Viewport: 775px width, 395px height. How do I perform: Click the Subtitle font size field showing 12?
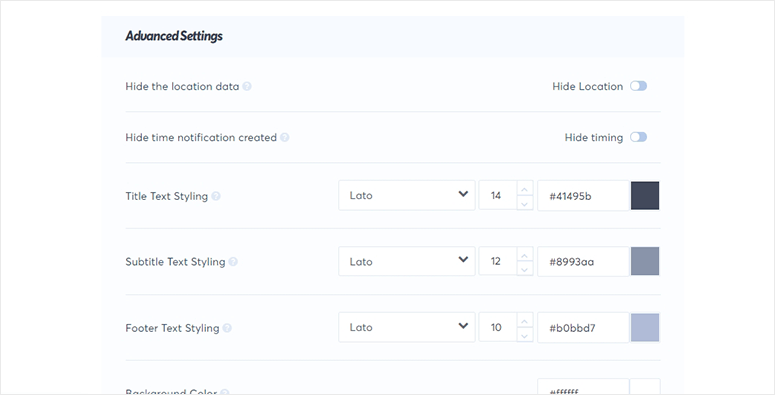tap(498, 261)
